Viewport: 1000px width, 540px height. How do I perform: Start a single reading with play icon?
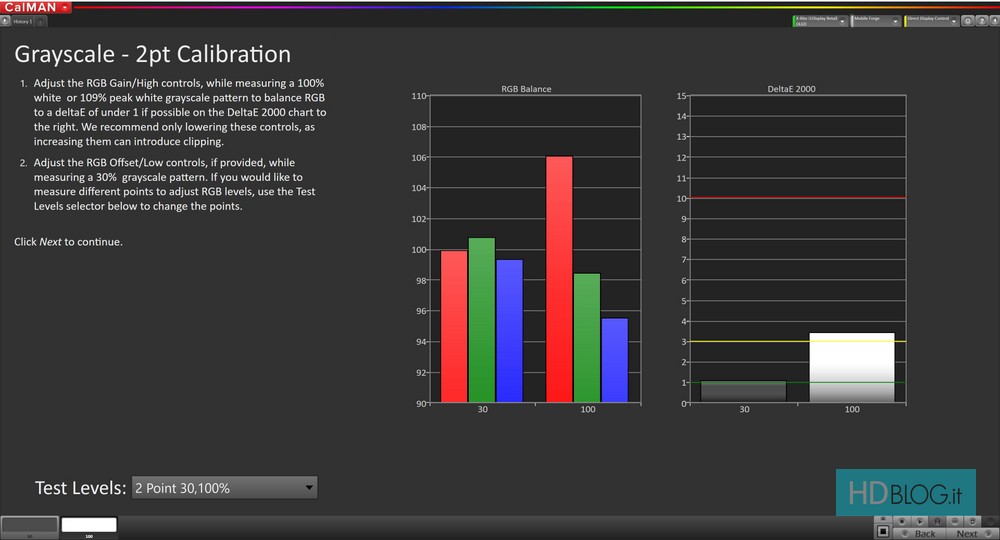pos(919,521)
